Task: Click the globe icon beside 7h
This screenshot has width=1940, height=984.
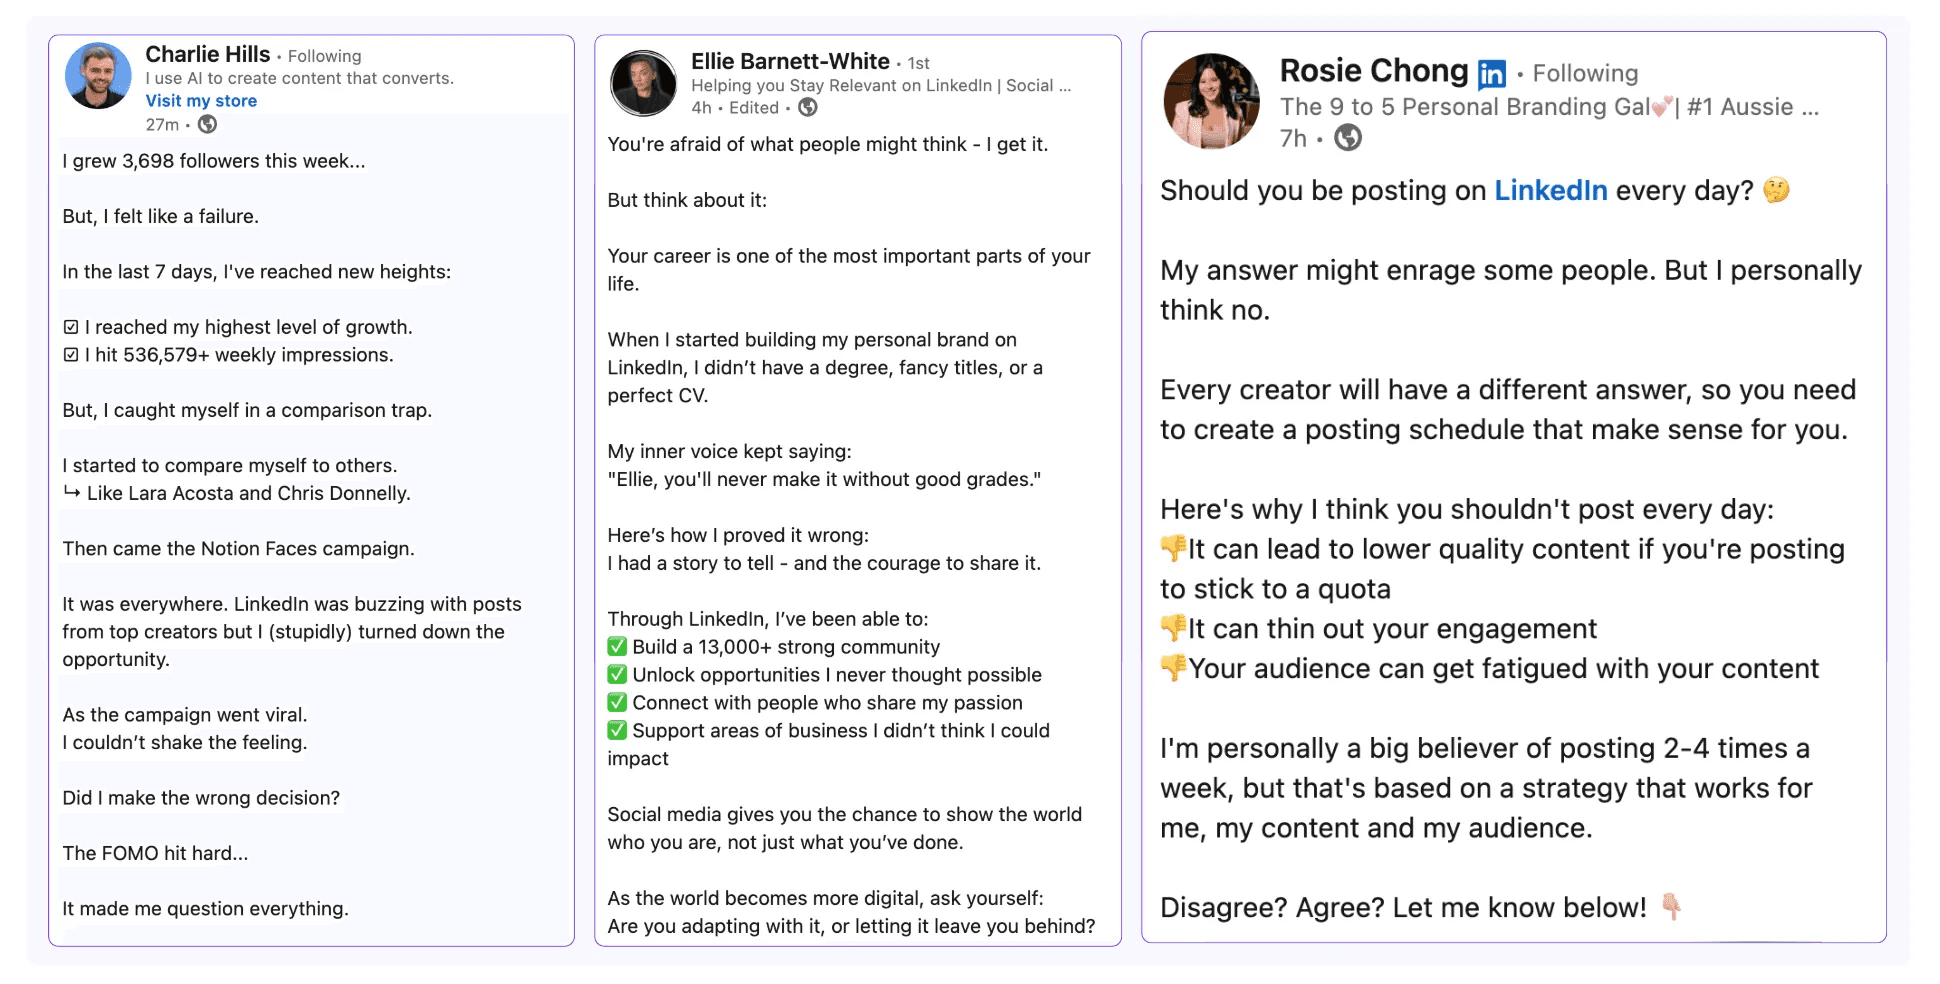Action: pos(1348,138)
